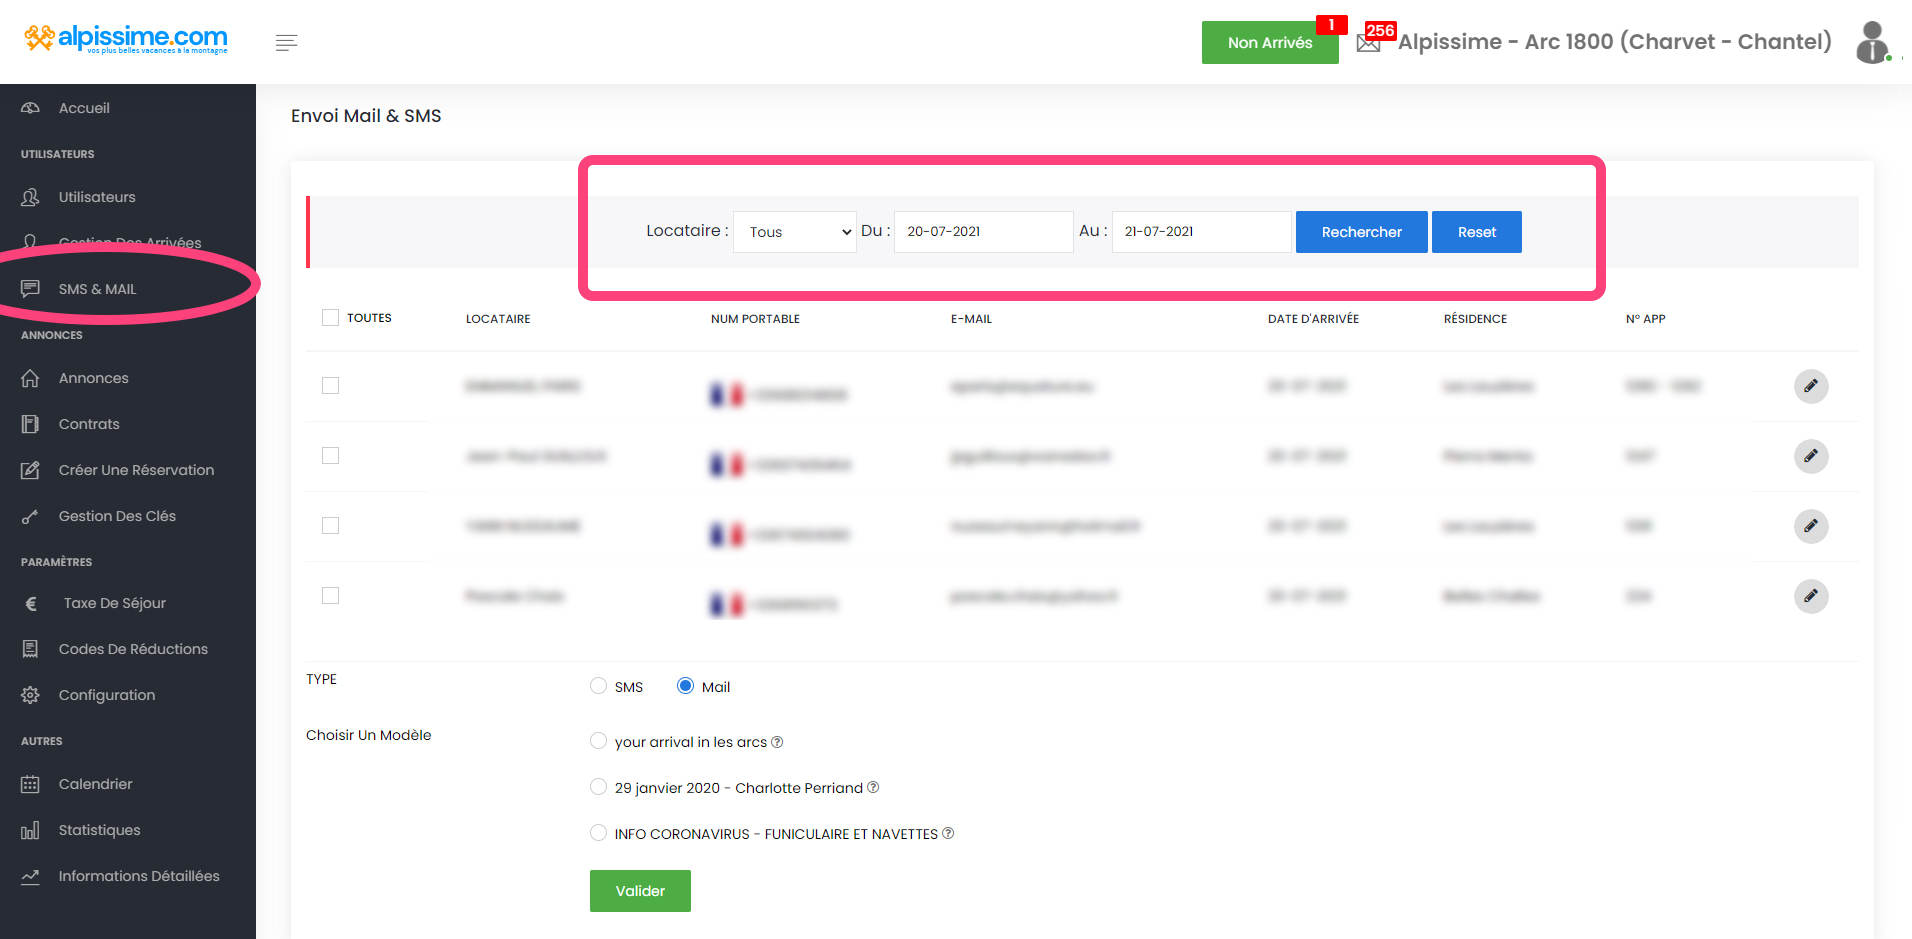Open the Du start date picker field
The width and height of the screenshot is (1912, 939).
982,232
